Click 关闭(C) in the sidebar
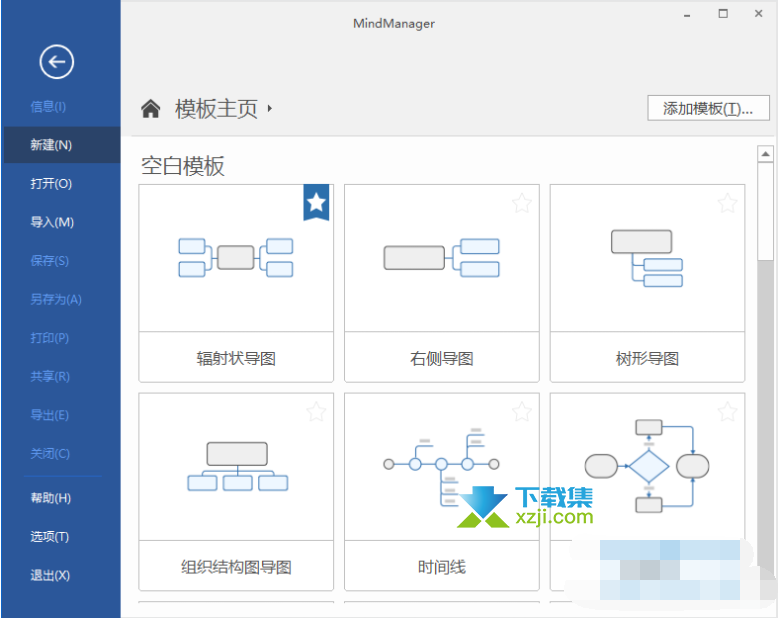Viewport: 778px width, 618px height. [x=50, y=453]
